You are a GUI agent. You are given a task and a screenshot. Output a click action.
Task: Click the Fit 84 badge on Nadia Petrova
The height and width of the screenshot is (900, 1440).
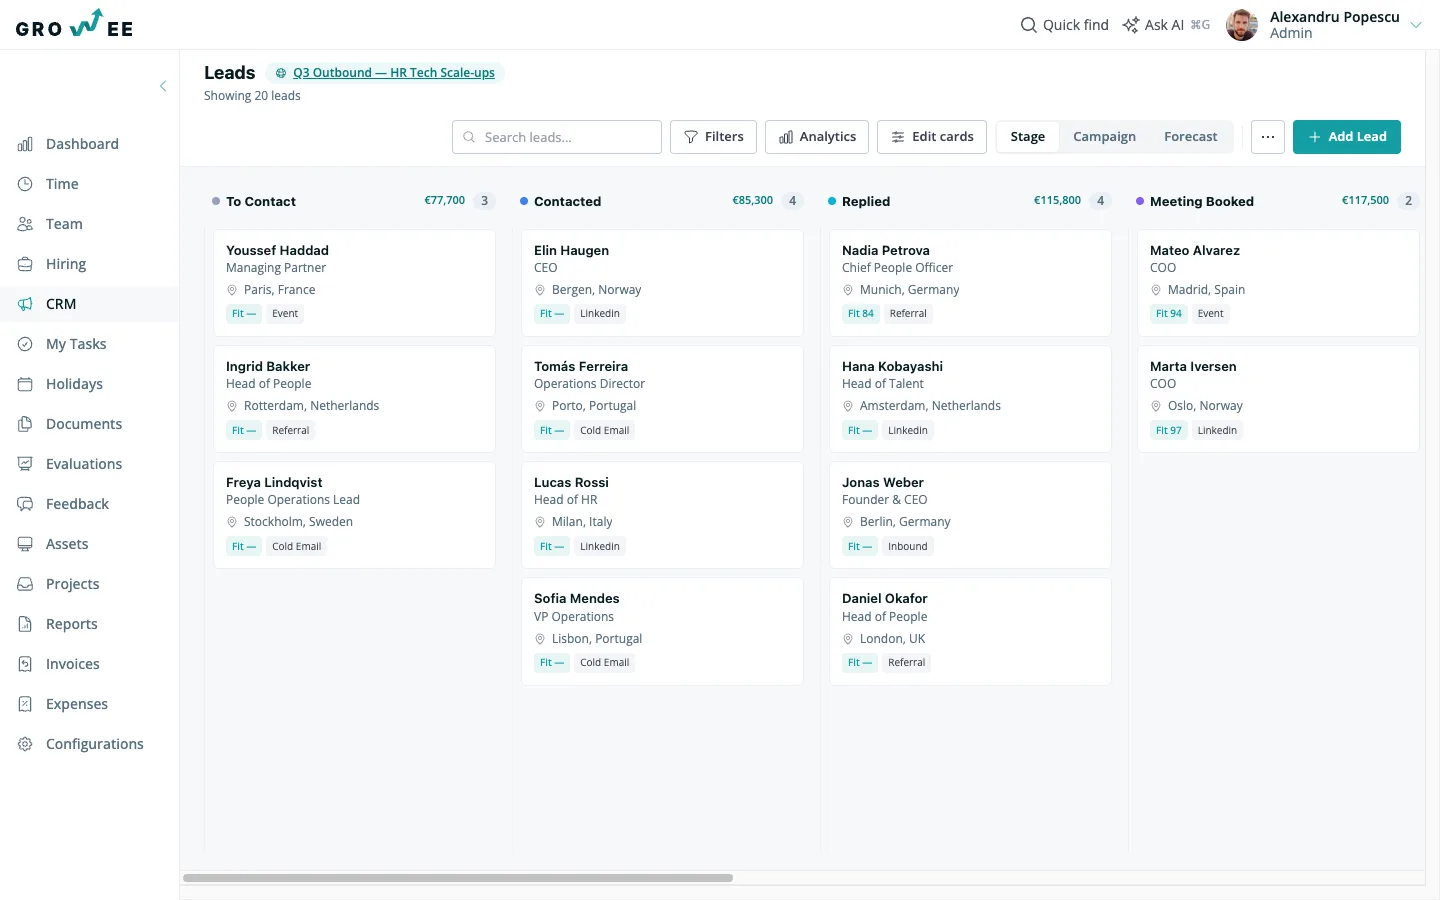pyautogui.click(x=860, y=314)
